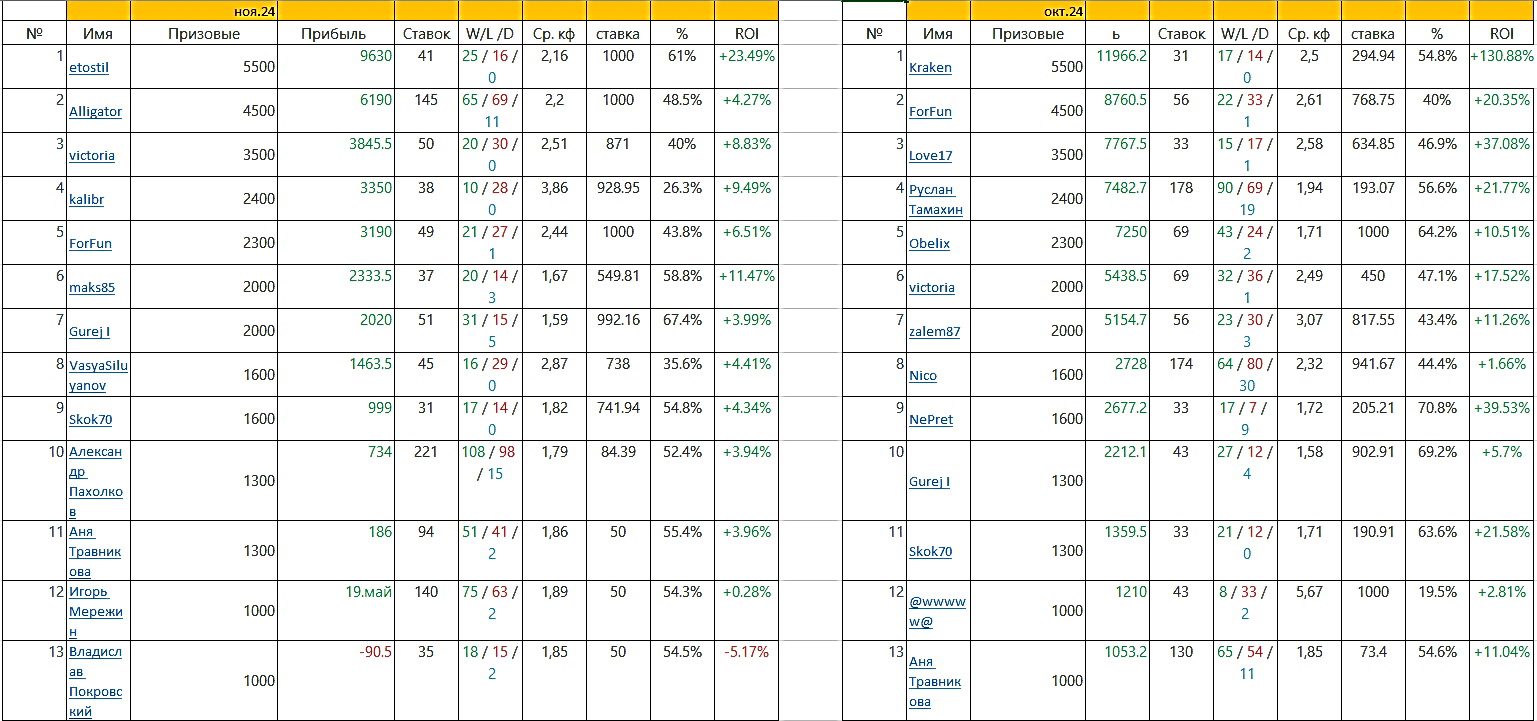Select the stake cell 928.95

coord(618,199)
